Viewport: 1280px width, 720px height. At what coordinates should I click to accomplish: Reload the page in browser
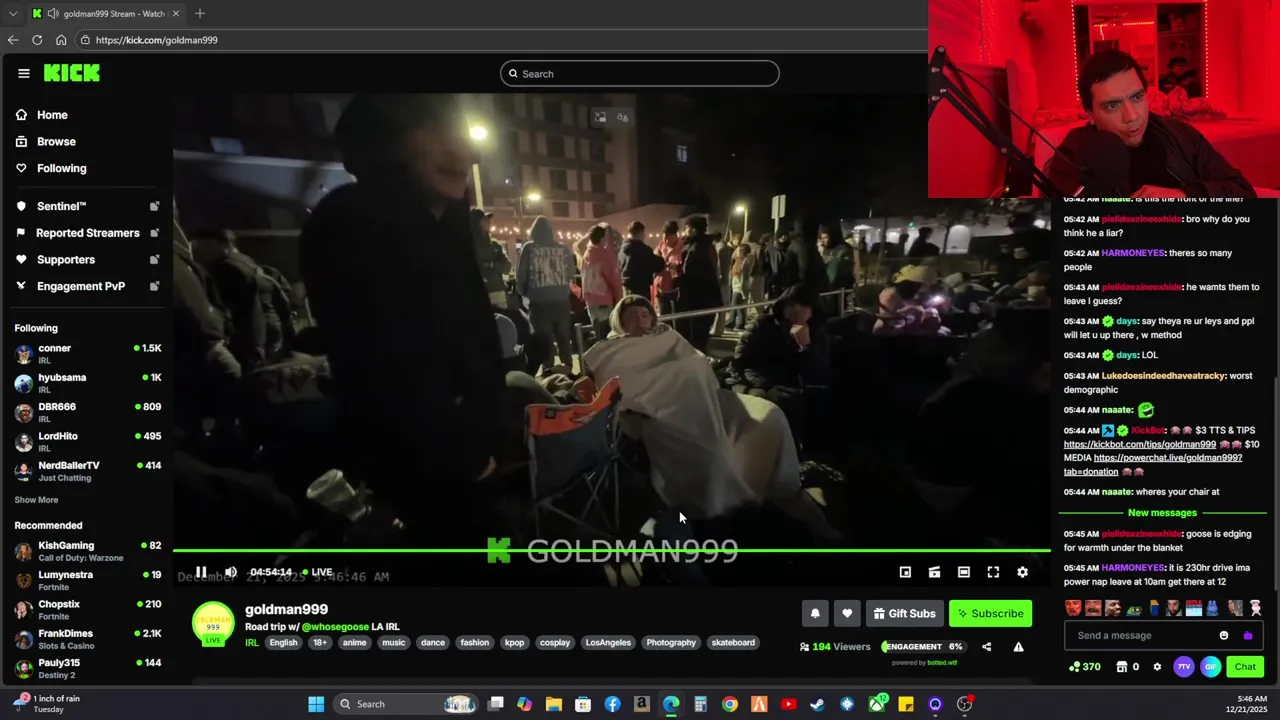point(37,40)
